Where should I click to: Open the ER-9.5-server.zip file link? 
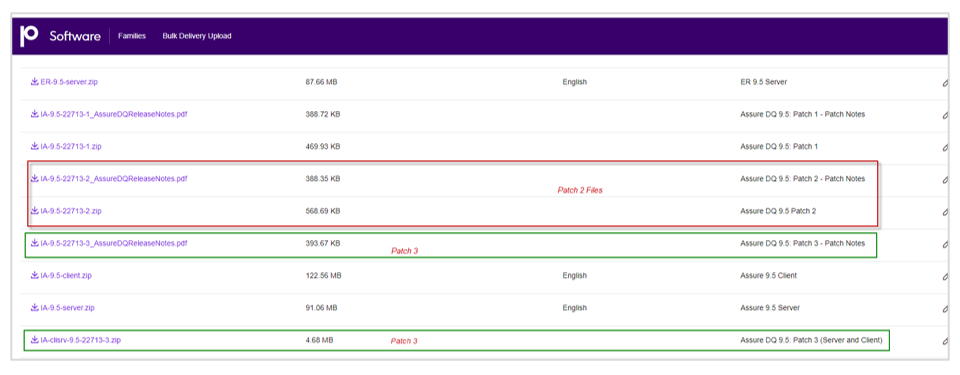tap(68, 82)
